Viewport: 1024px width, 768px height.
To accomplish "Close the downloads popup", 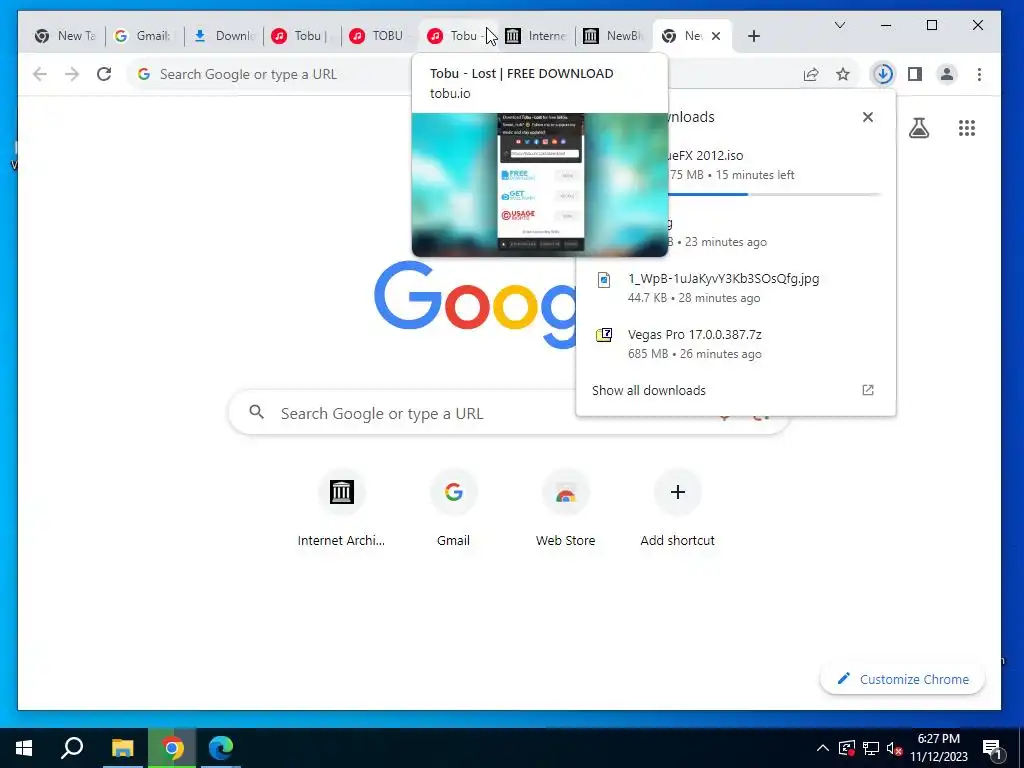I will click(868, 117).
